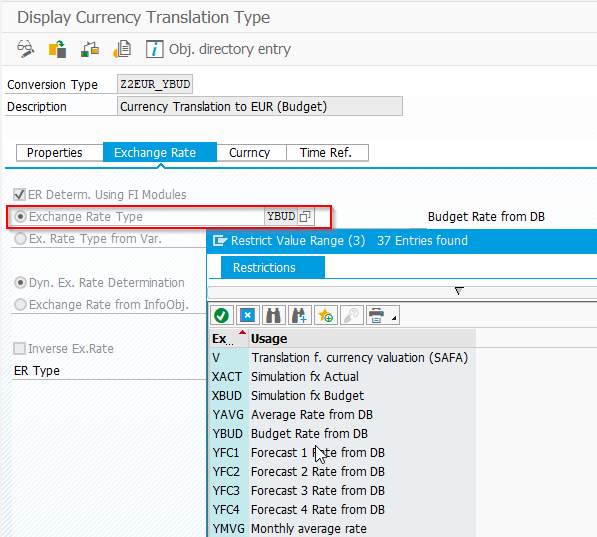Viewport: 597px width, 537px height.
Task: Cancel the value list with blue X icon
Action: pyautogui.click(x=247, y=315)
